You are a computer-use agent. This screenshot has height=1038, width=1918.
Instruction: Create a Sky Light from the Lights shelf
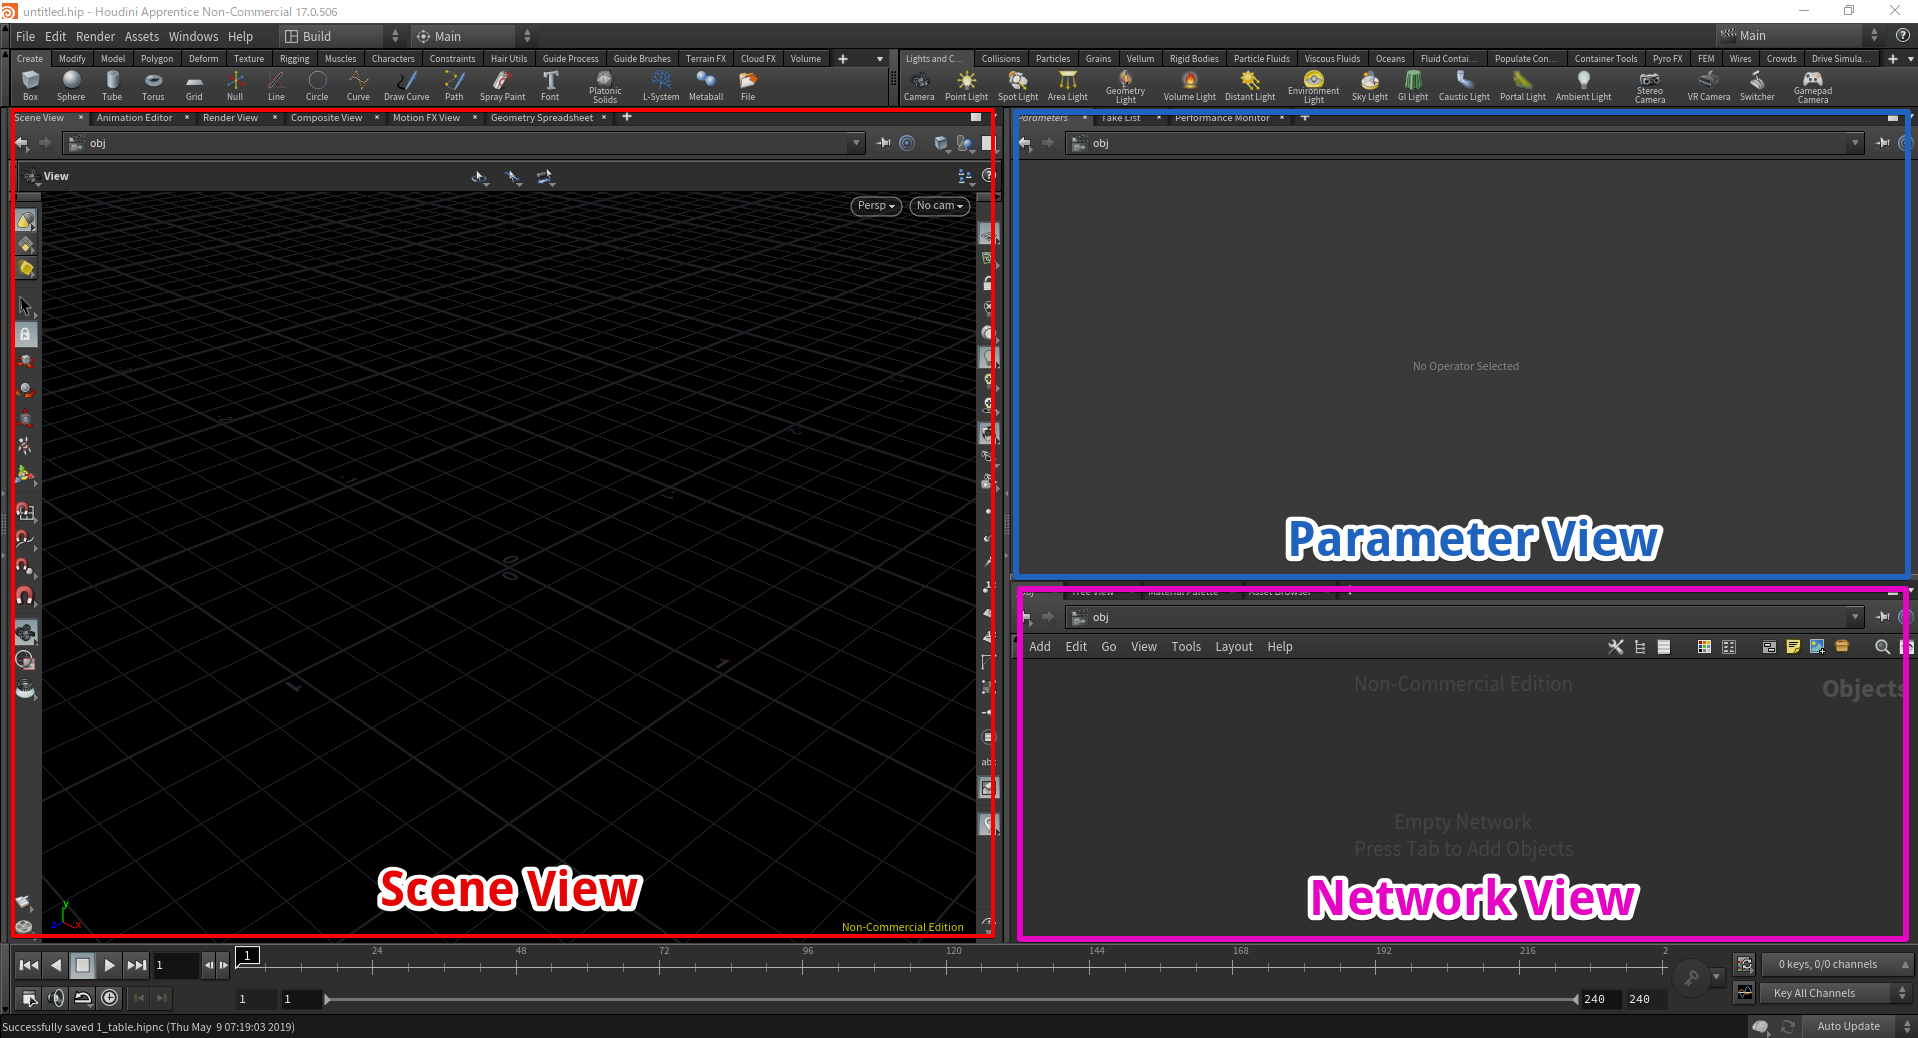pos(1369,85)
